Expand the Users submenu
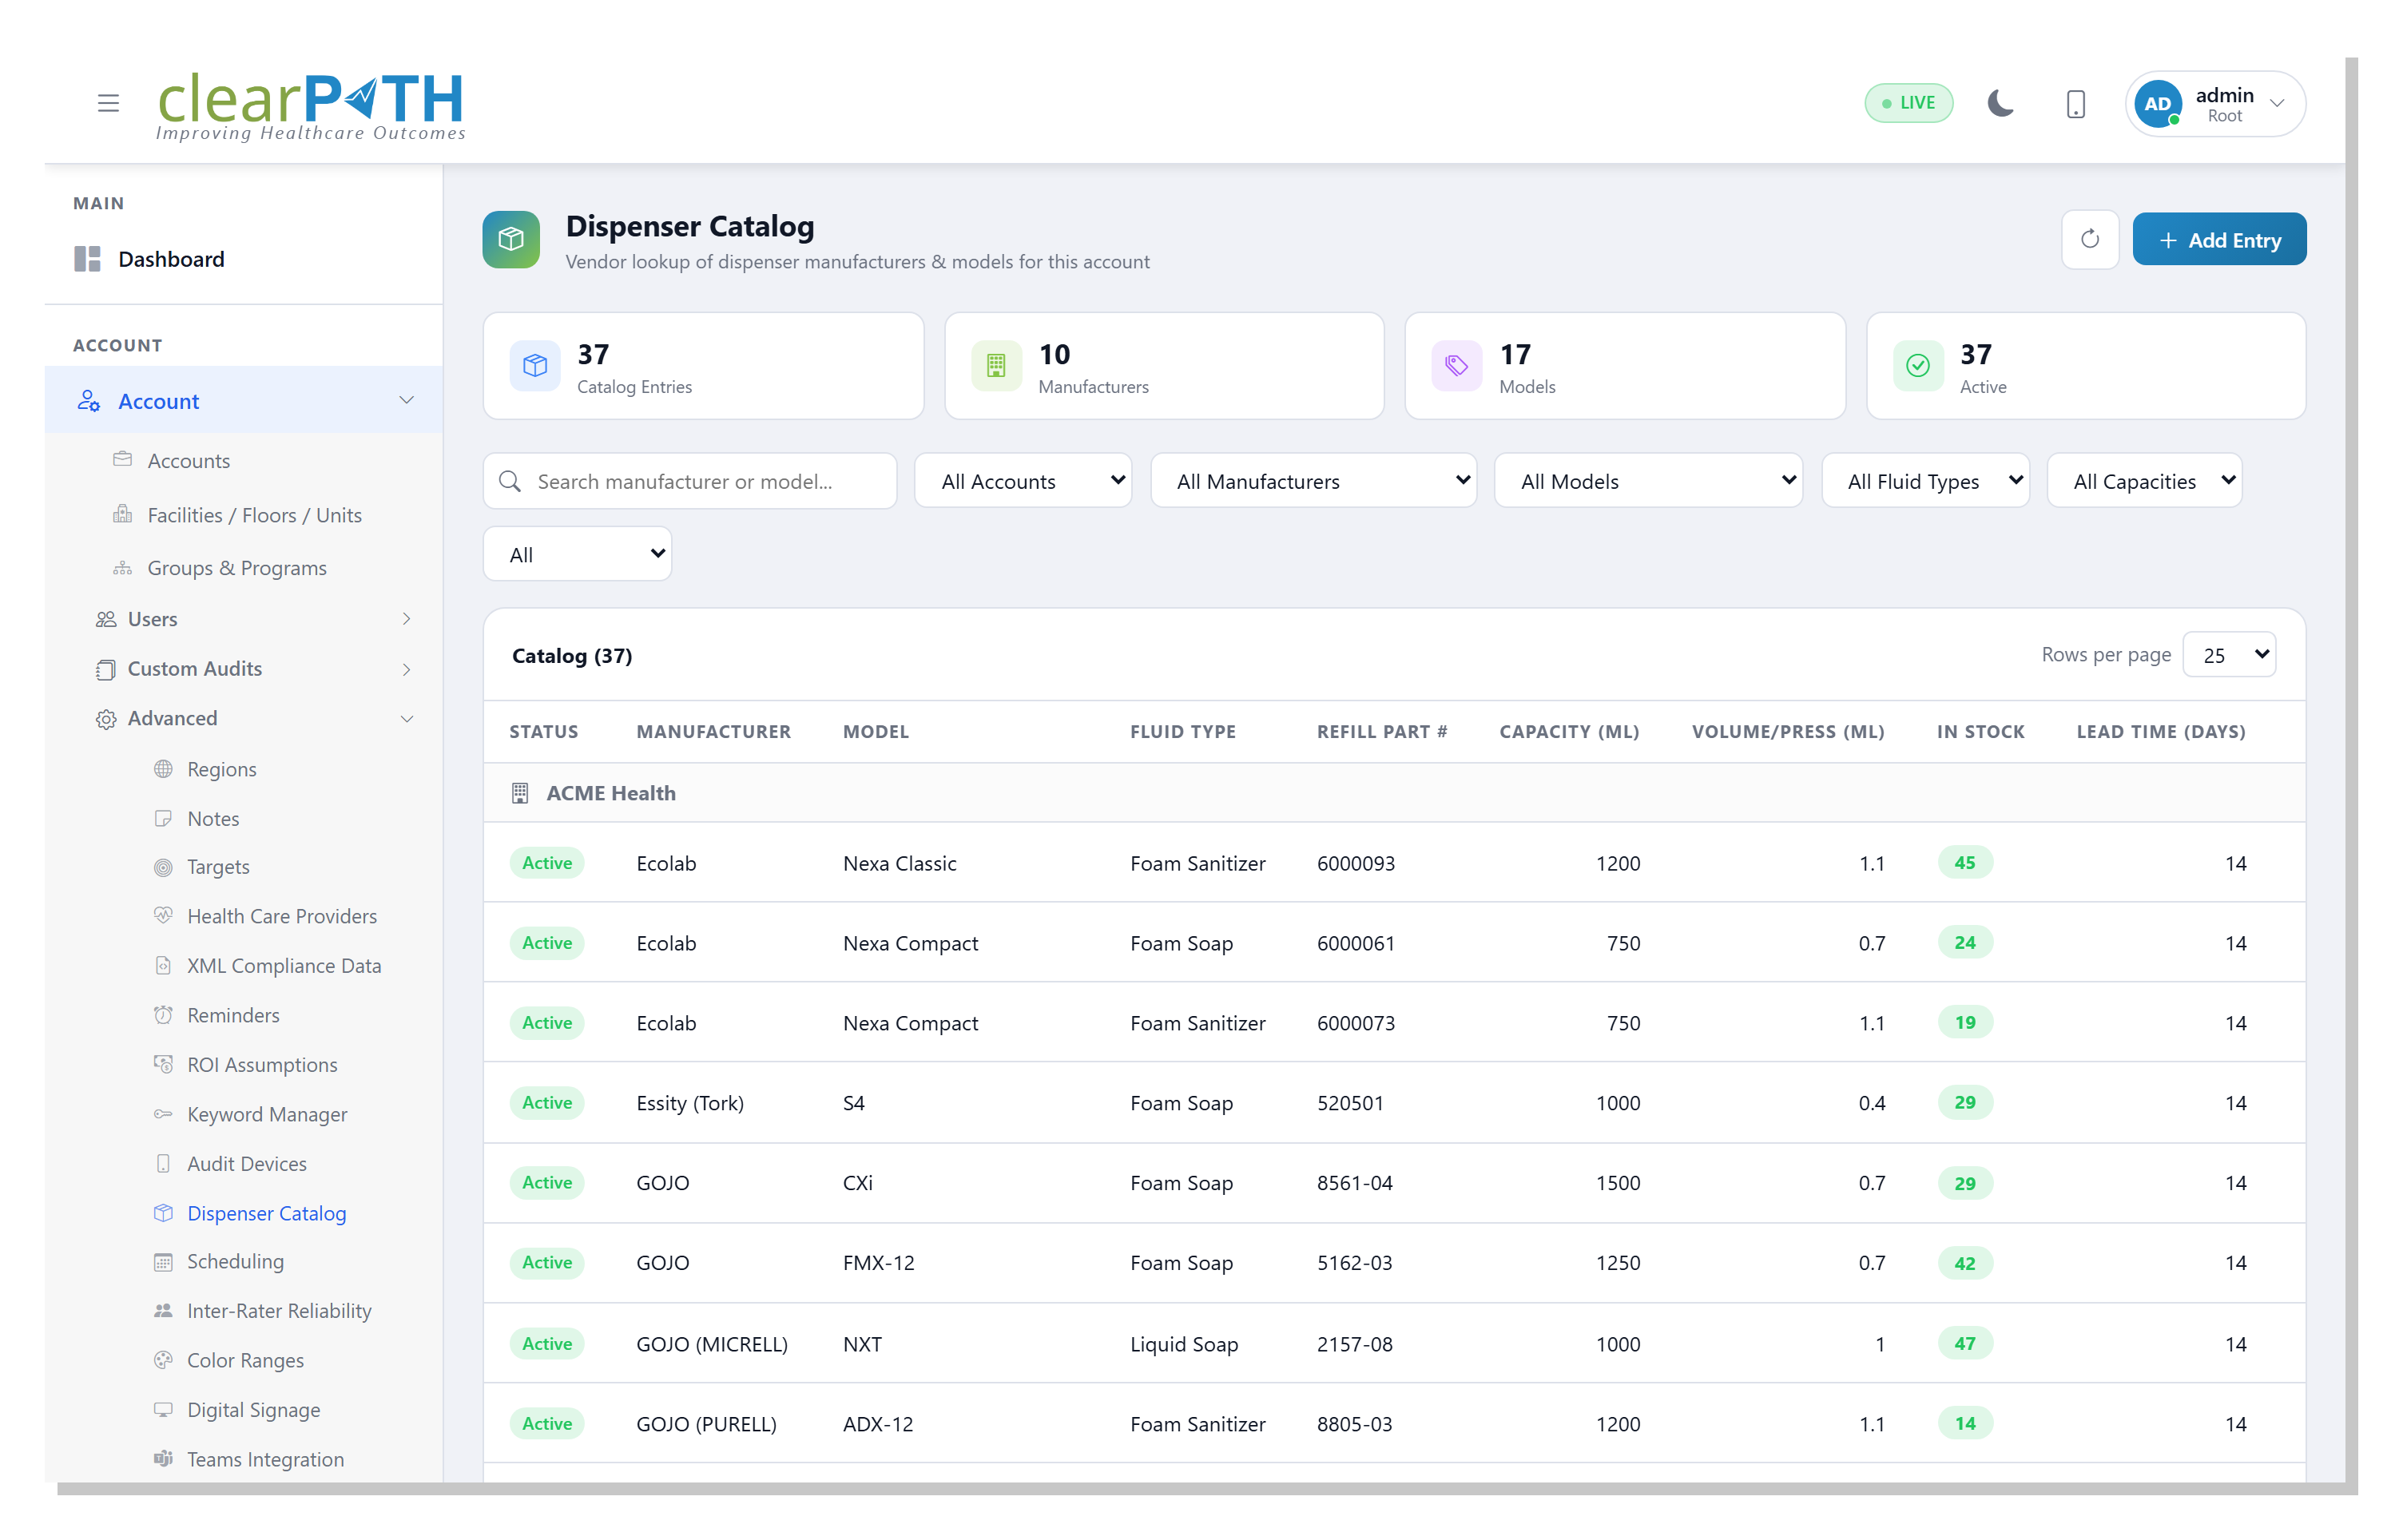The width and height of the screenshot is (2403, 1540). click(406, 618)
